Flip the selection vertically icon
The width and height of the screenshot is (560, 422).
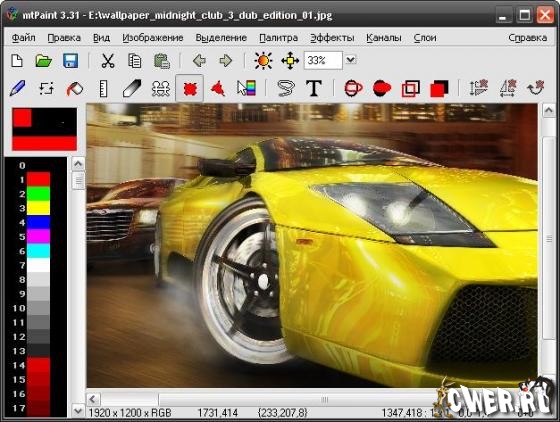click(479, 88)
